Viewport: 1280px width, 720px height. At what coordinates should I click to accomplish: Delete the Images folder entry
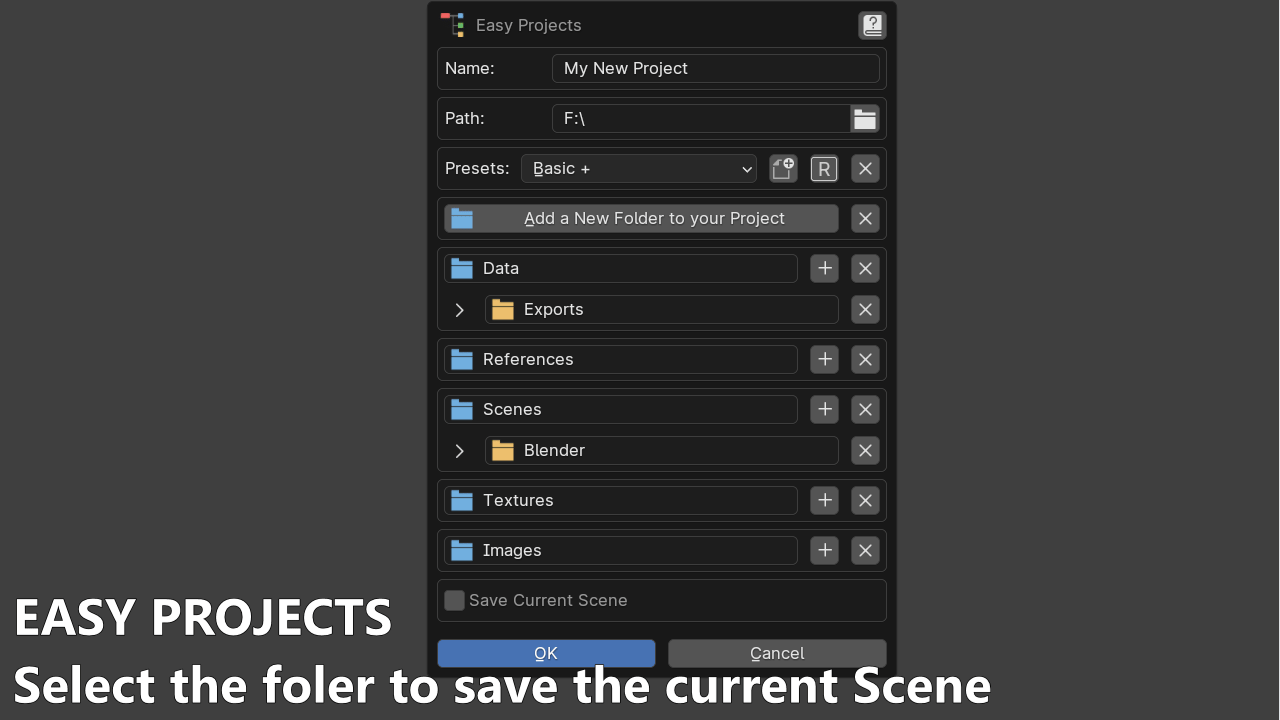pyautogui.click(x=865, y=550)
